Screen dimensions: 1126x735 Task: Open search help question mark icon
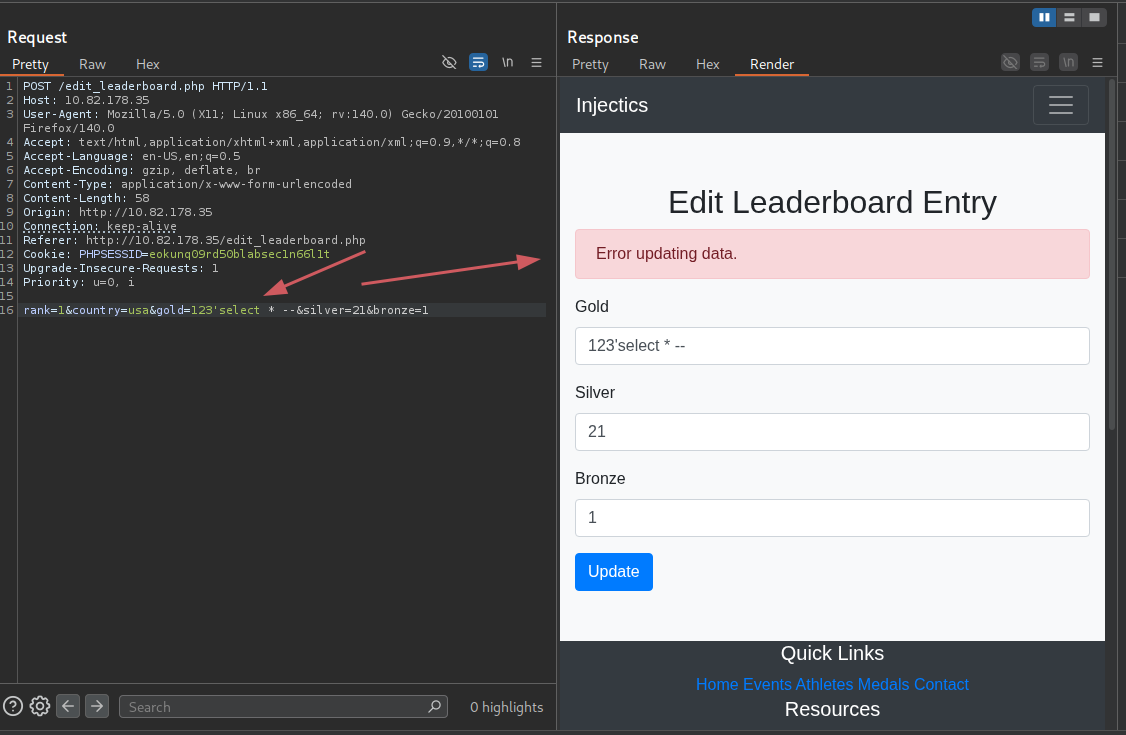(13, 706)
